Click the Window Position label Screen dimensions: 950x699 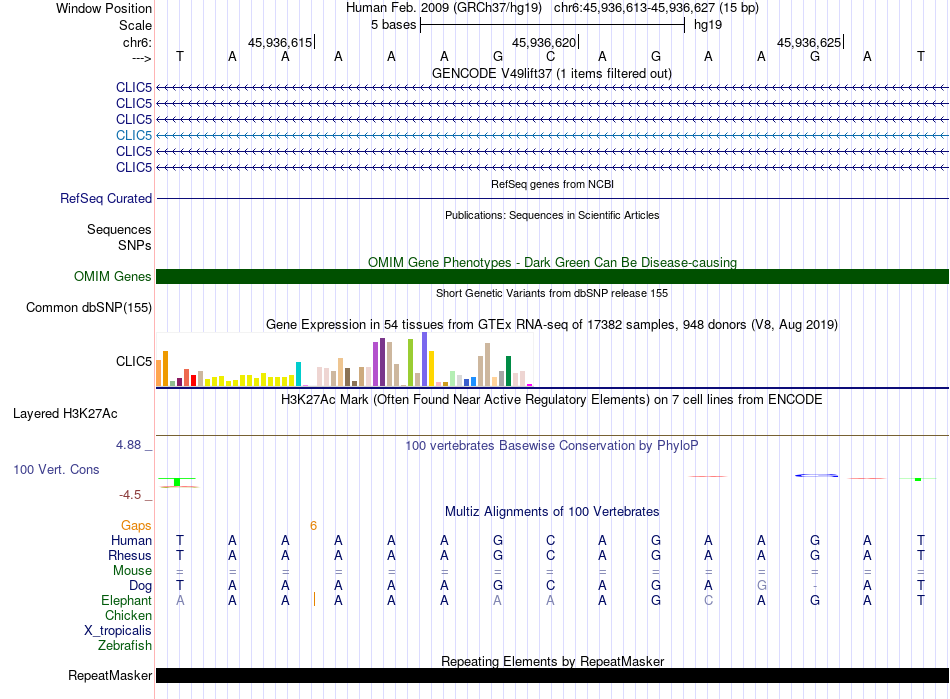pyautogui.click(x=104, y=8)
